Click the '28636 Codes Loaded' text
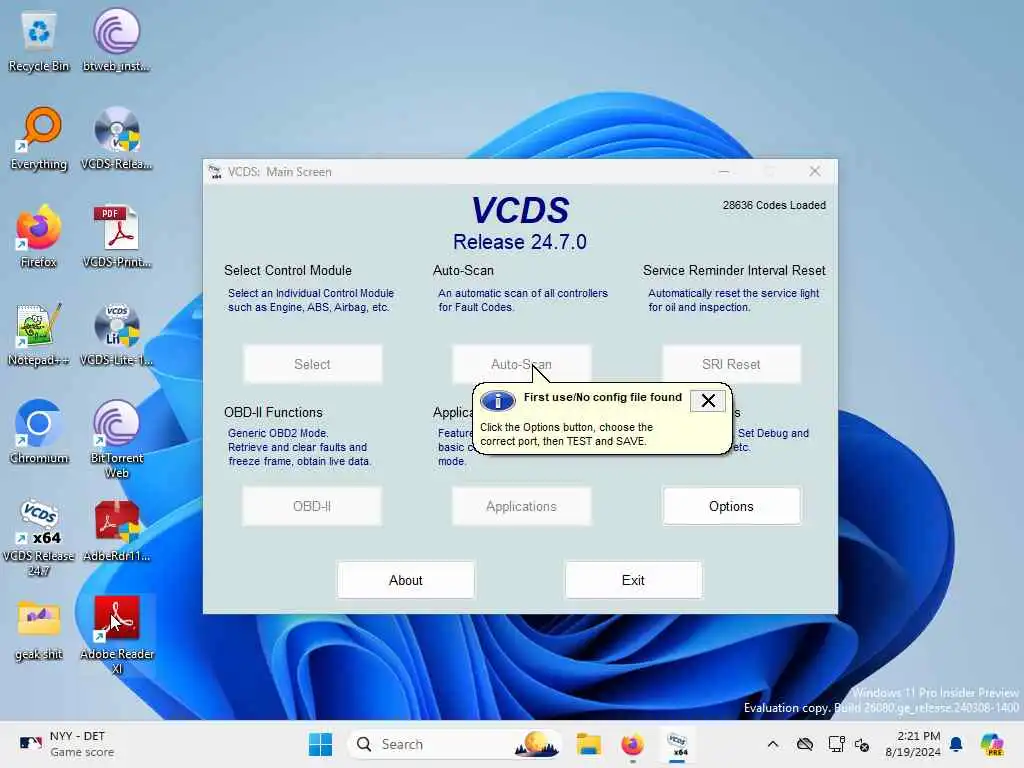1024x768 pixels. [774, 205]
